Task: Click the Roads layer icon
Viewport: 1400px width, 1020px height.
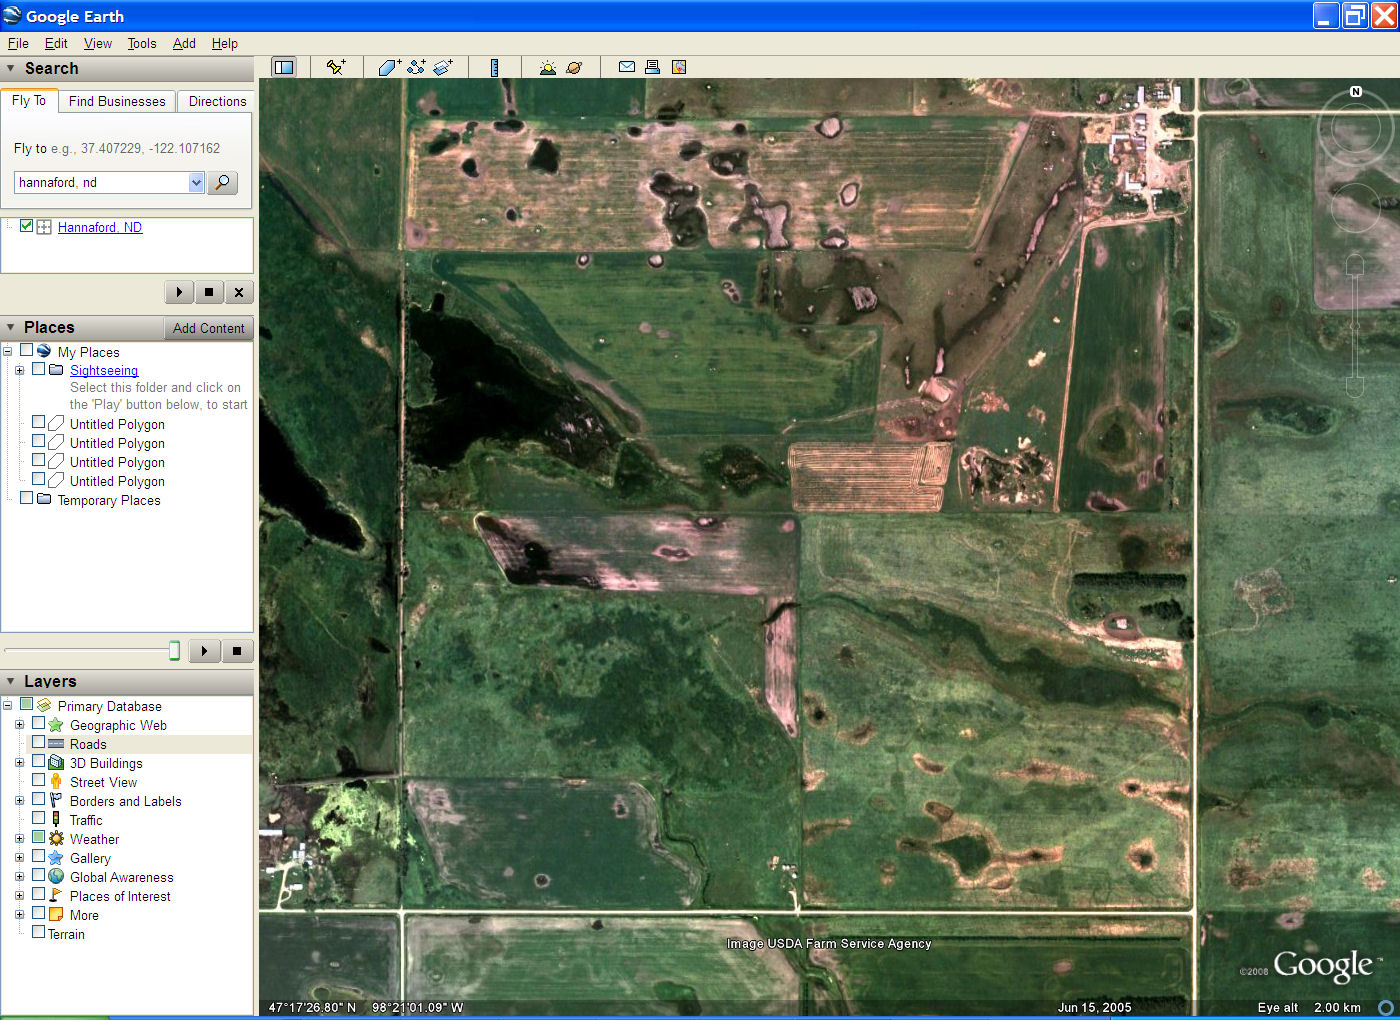Action: point(56,744)
